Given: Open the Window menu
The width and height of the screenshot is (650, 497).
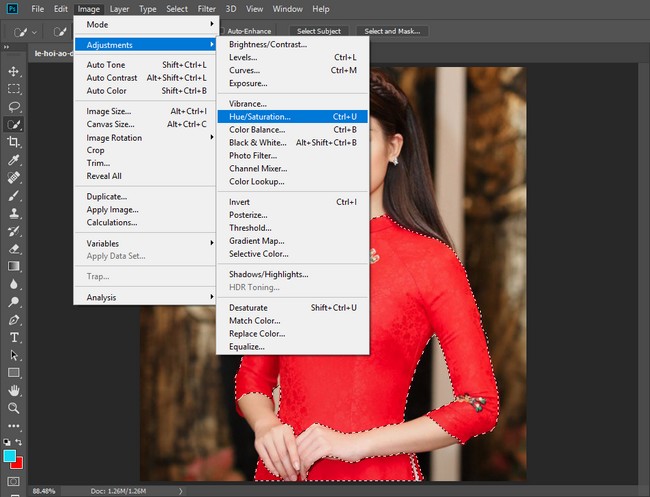Looking at the screenshot, I should click(287, 9).
